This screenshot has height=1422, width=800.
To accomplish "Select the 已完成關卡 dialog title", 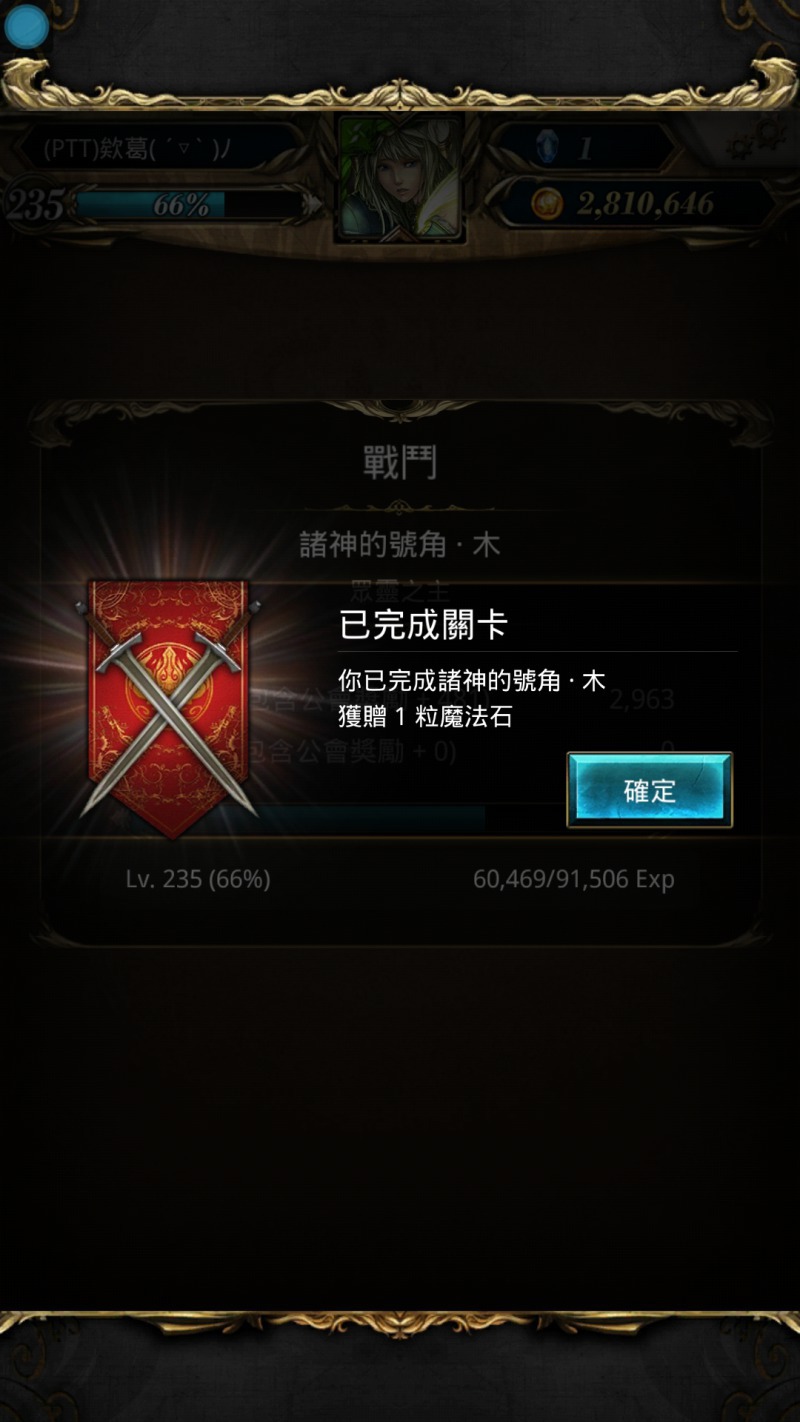I will click(x=423, y=625).
